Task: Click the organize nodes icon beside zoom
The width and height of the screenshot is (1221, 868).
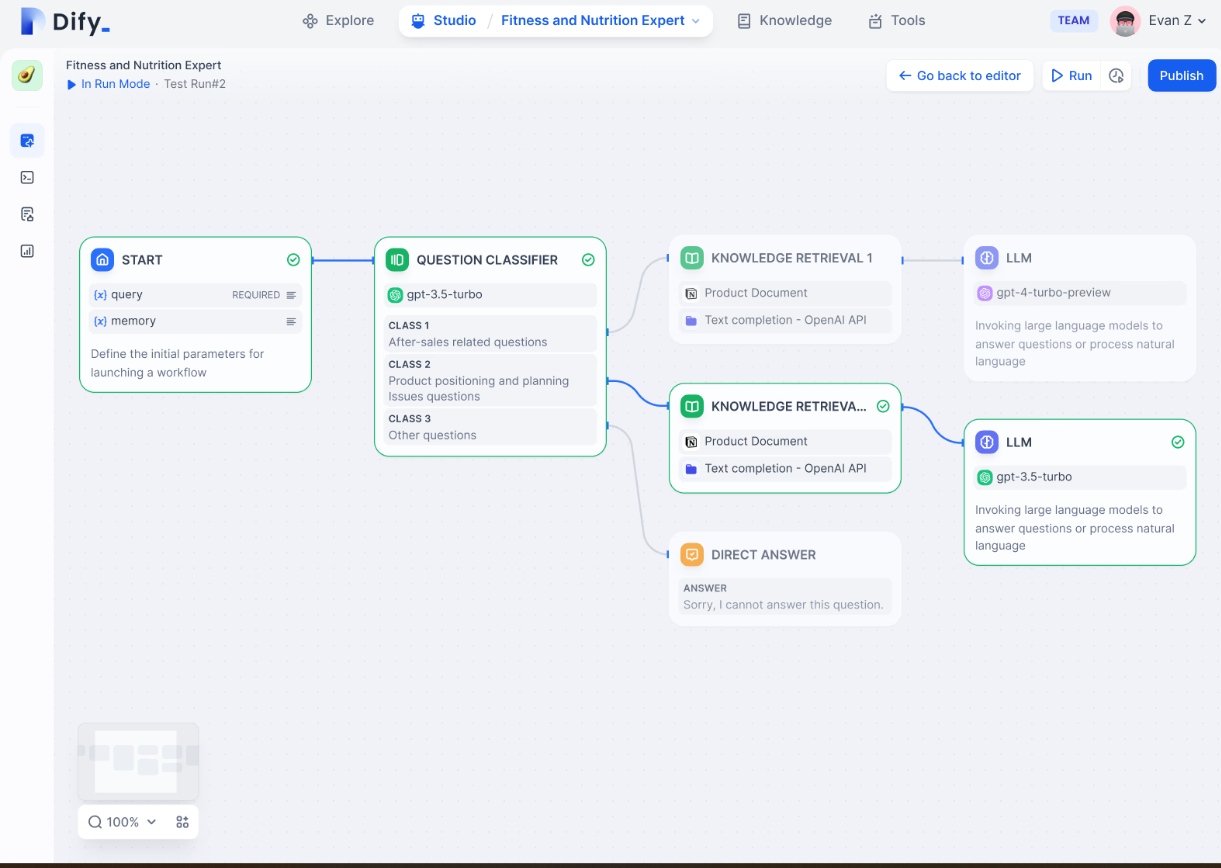Action: pyautogui.click(x=182, y=822)
